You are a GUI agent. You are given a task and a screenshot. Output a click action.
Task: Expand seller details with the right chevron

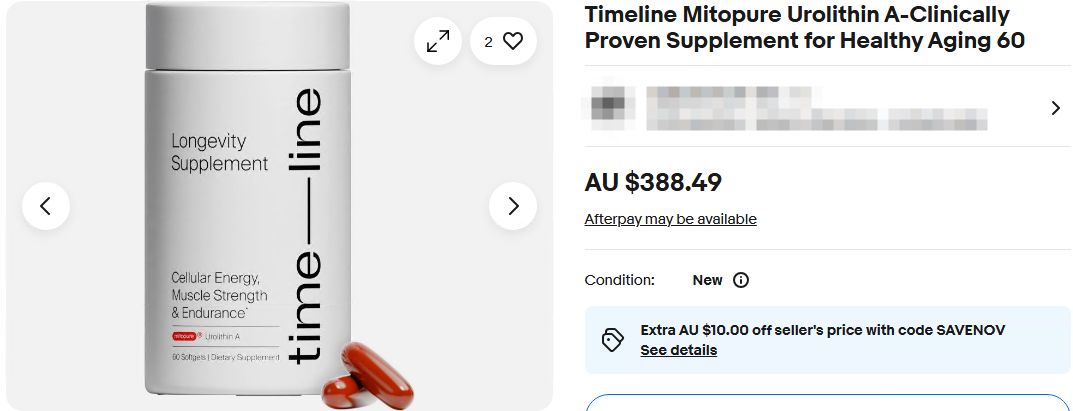(x=1055, y=108)
